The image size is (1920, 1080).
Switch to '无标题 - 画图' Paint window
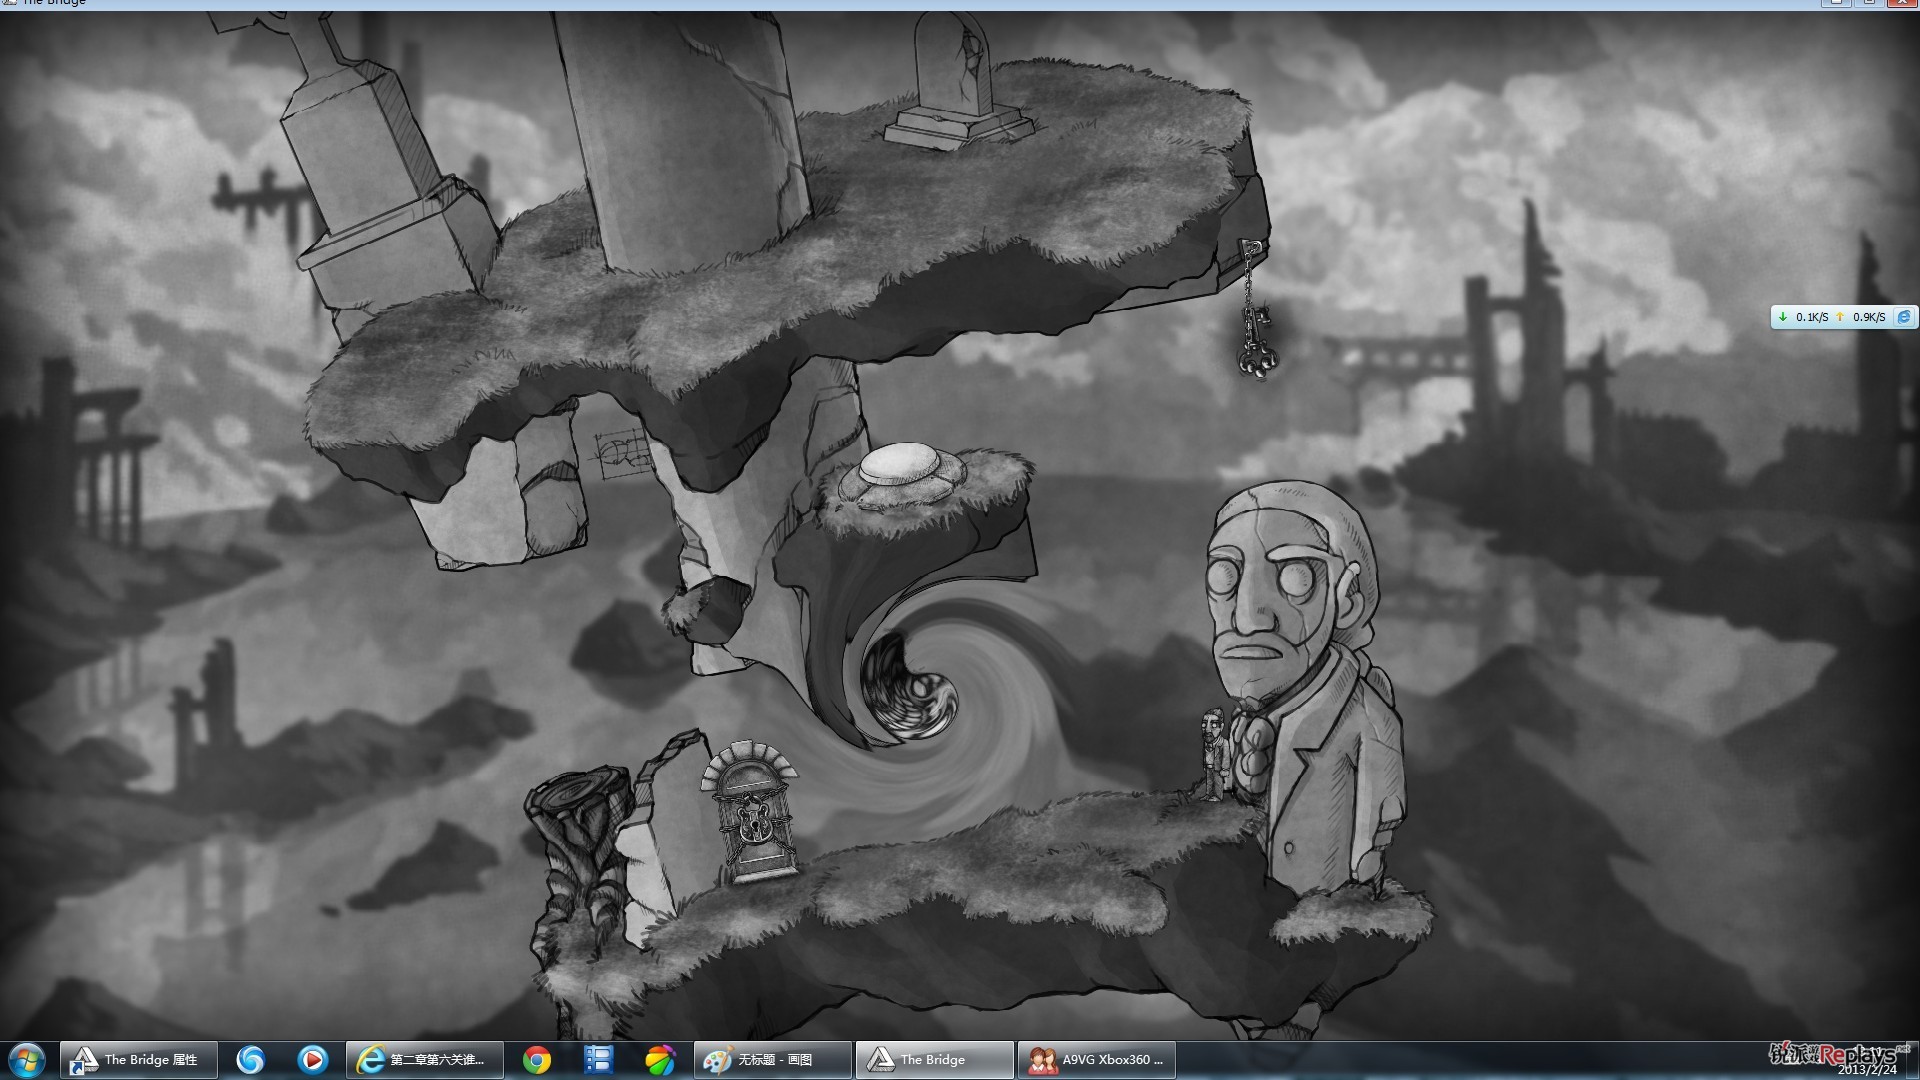[x=773, y=1060]
